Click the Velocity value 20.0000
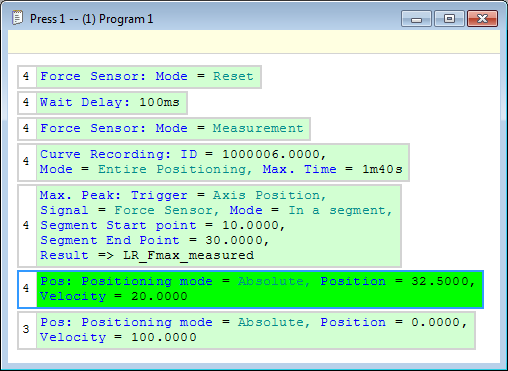Screen dimensions: 508x371 (159, 296)
